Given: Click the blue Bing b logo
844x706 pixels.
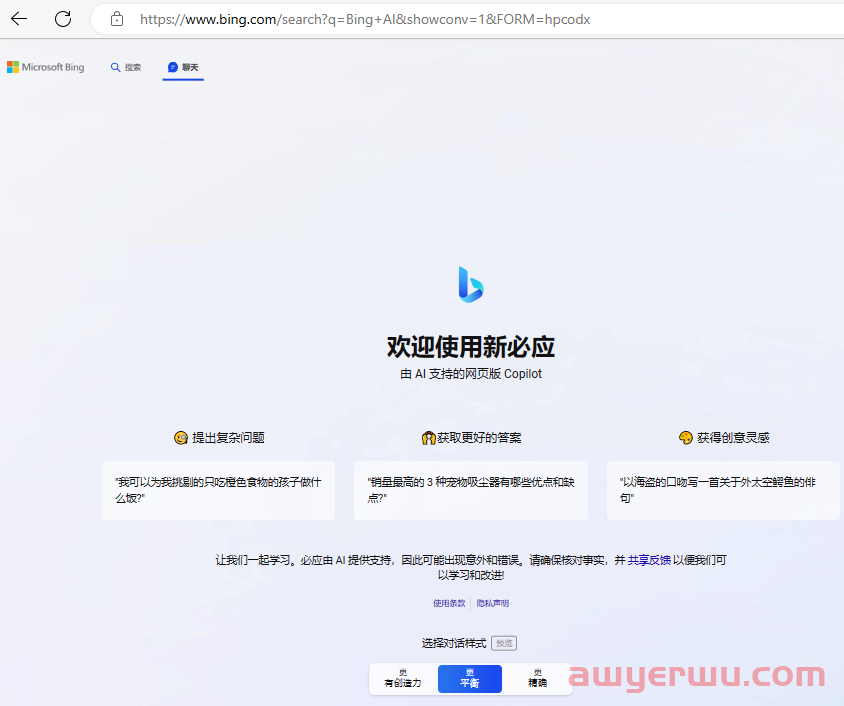Looking at the screenshot, I should pos(471,285).
